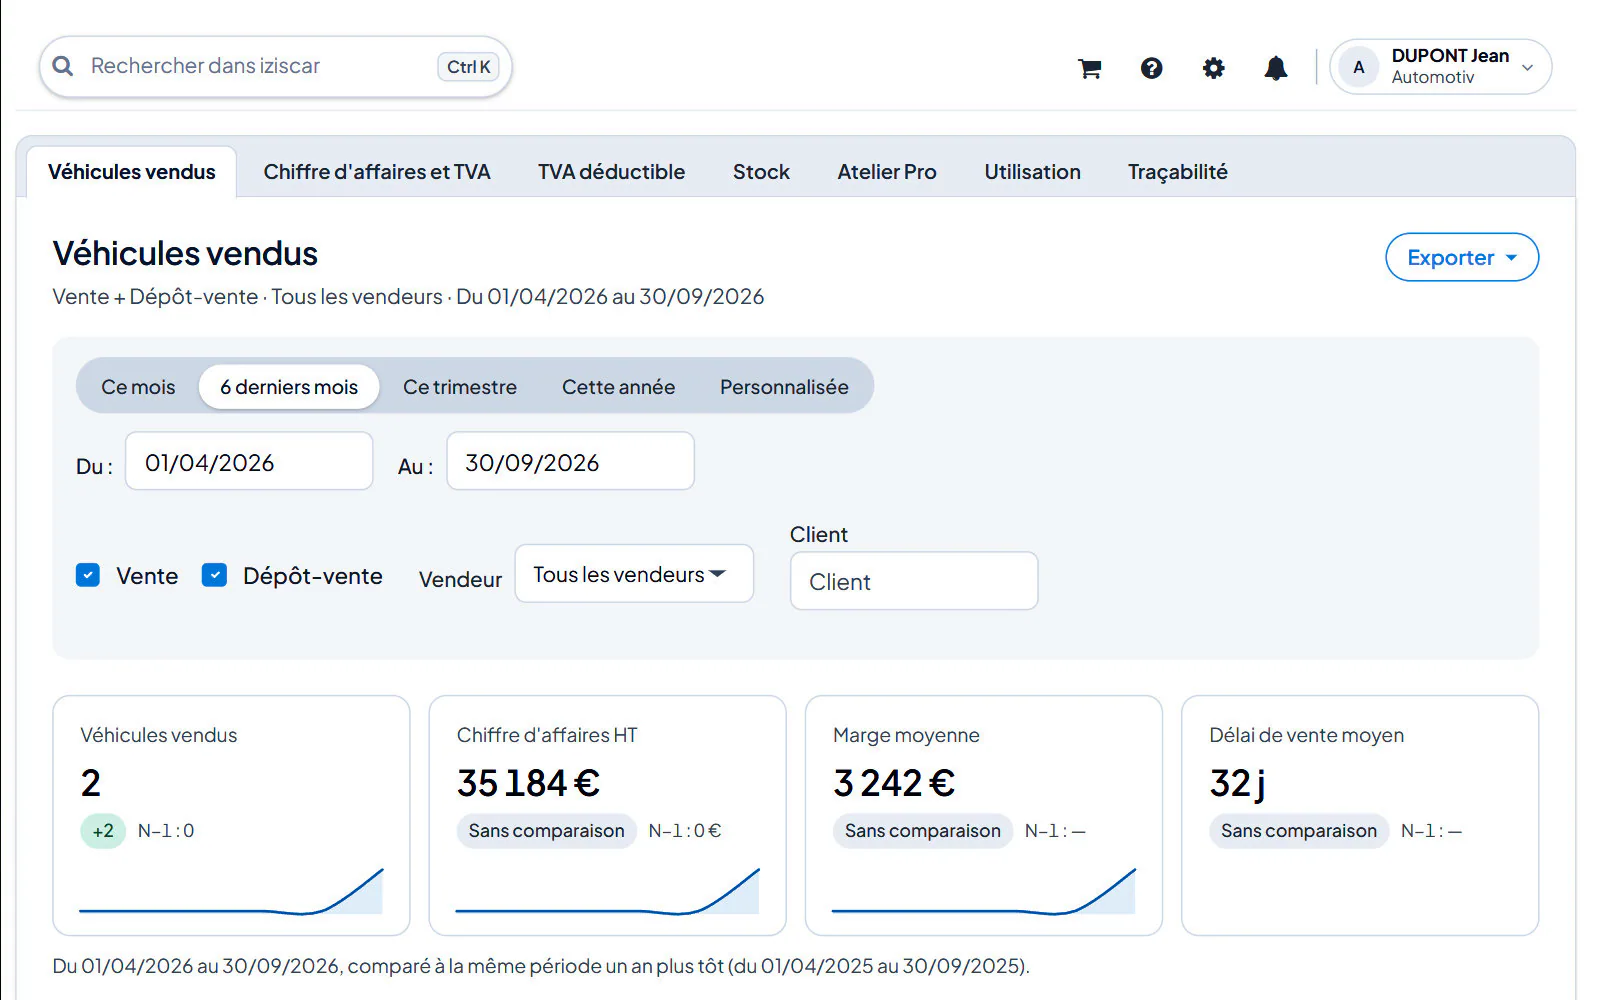Select the Personnalisée period button

coord(784,387)
